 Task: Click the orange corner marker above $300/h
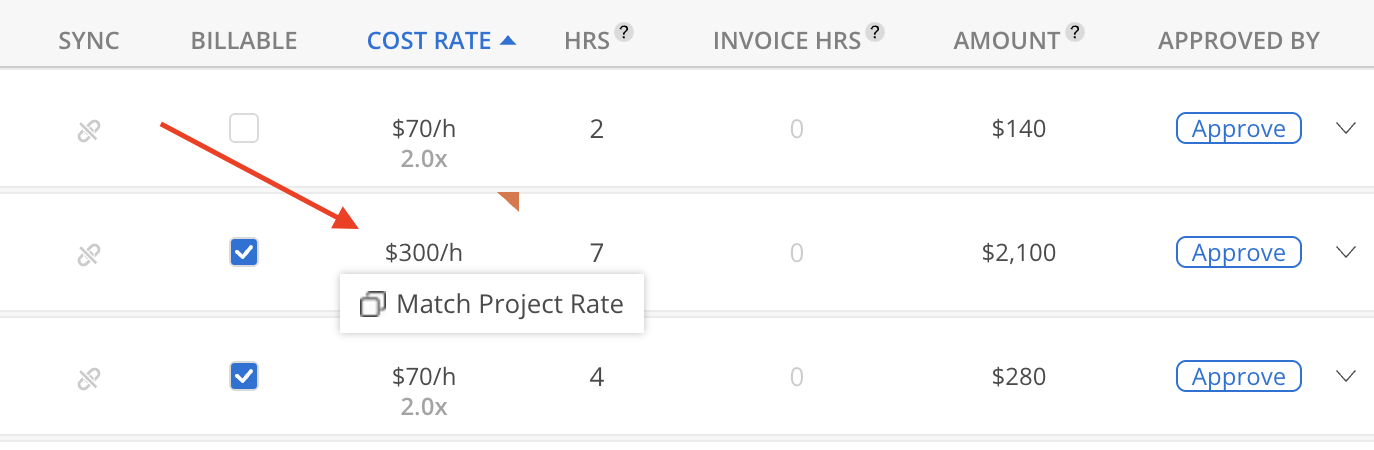point(510,201)
